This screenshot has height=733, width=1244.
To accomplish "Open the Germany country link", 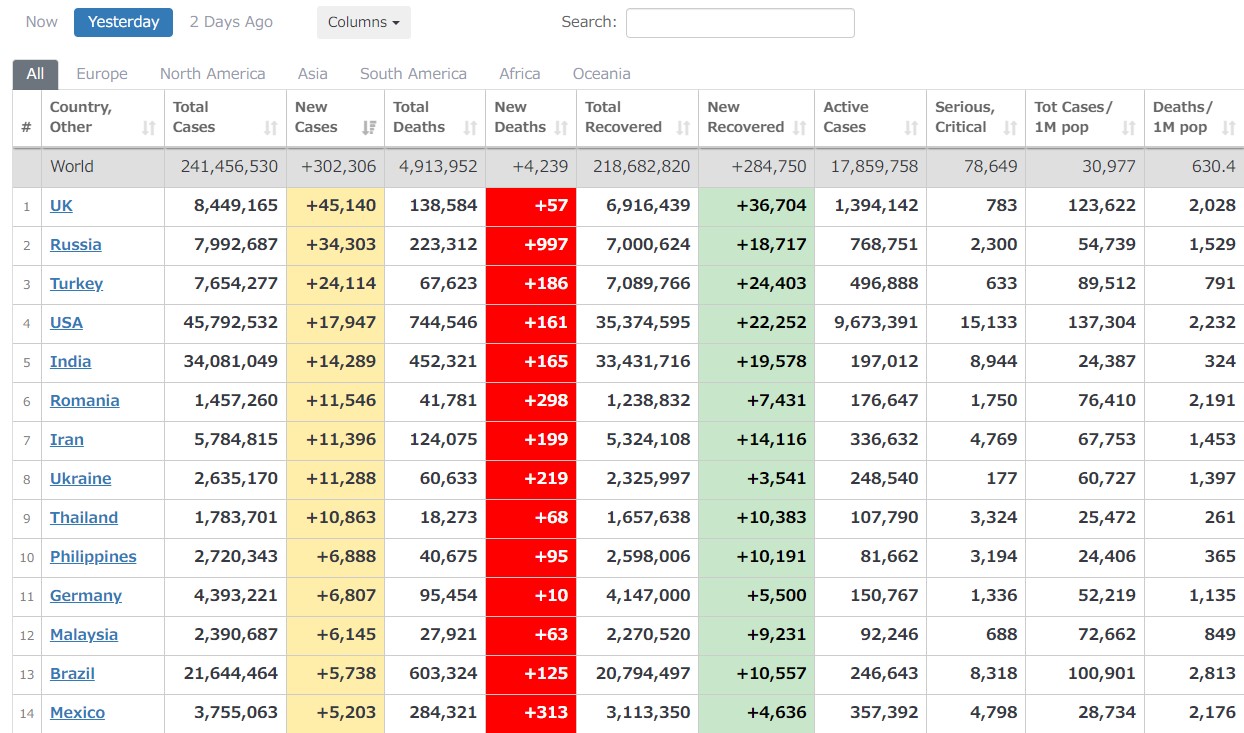I will click(x=86, y=596).
